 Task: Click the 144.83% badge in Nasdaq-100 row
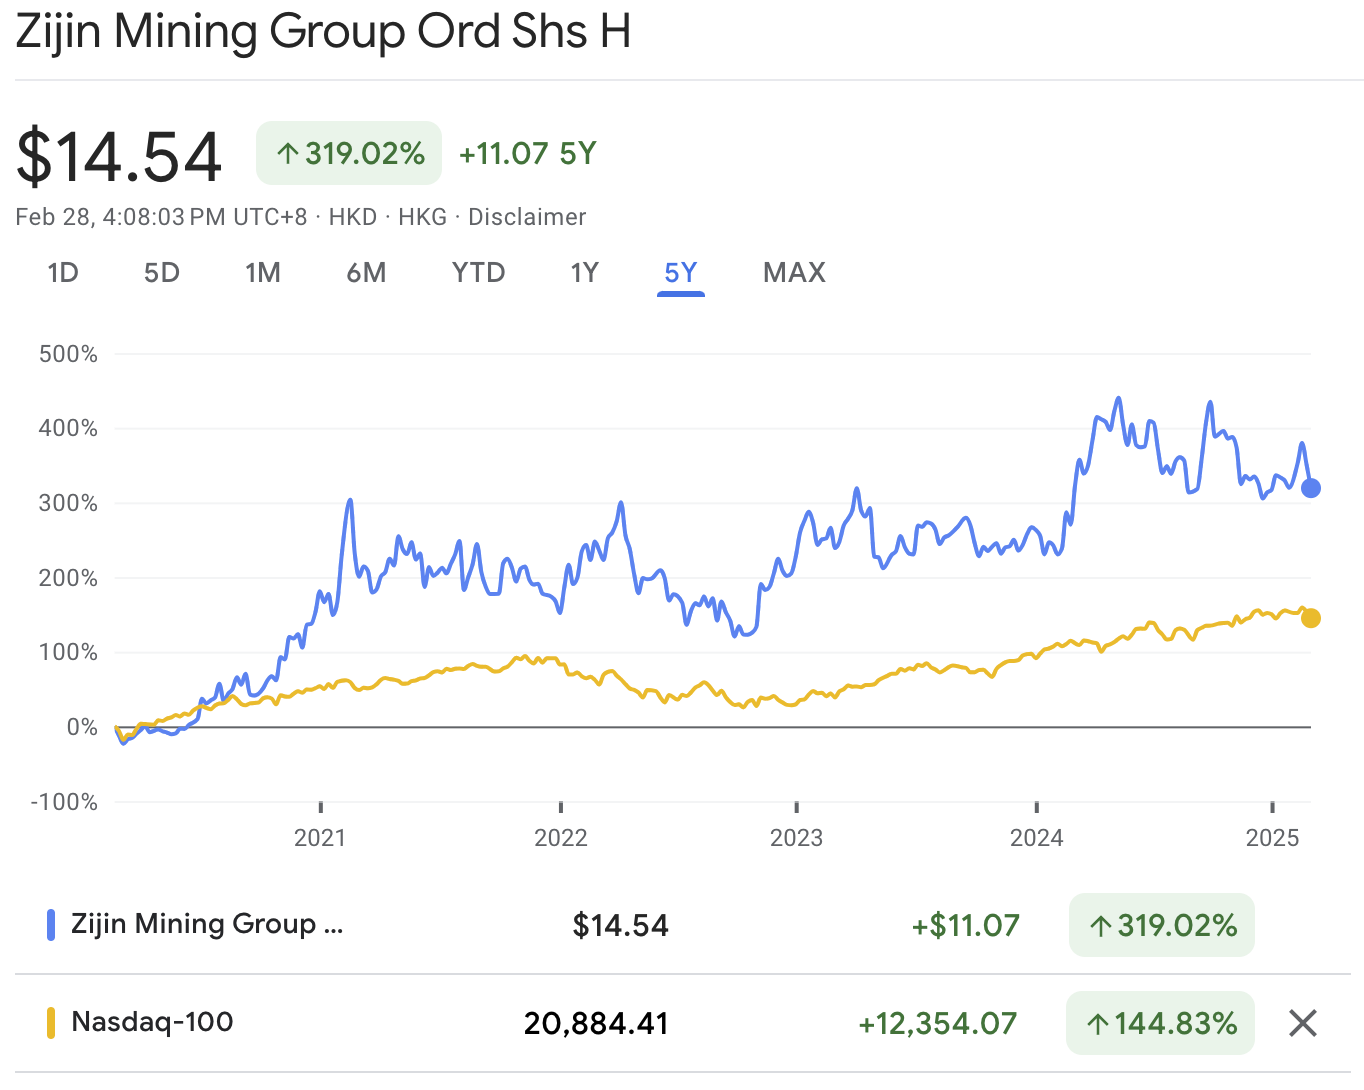coord(1160,1023)
